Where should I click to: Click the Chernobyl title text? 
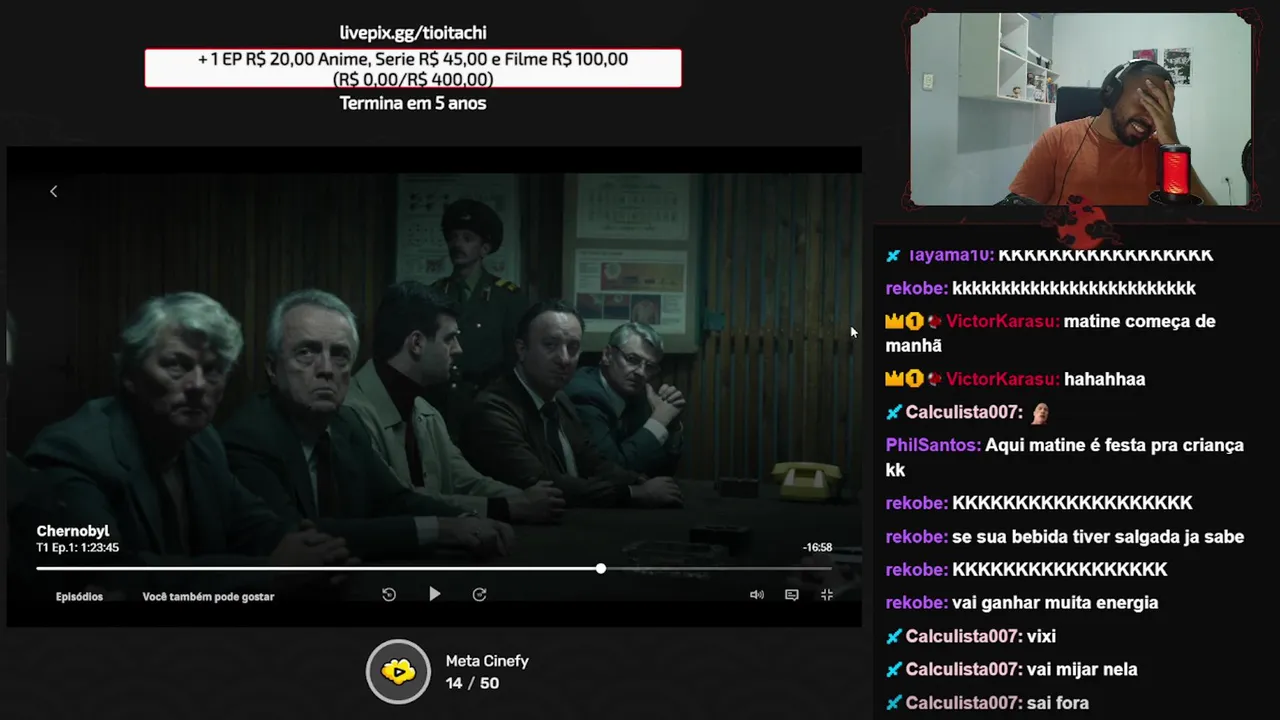pyautogui.click(x=73, y=531)
